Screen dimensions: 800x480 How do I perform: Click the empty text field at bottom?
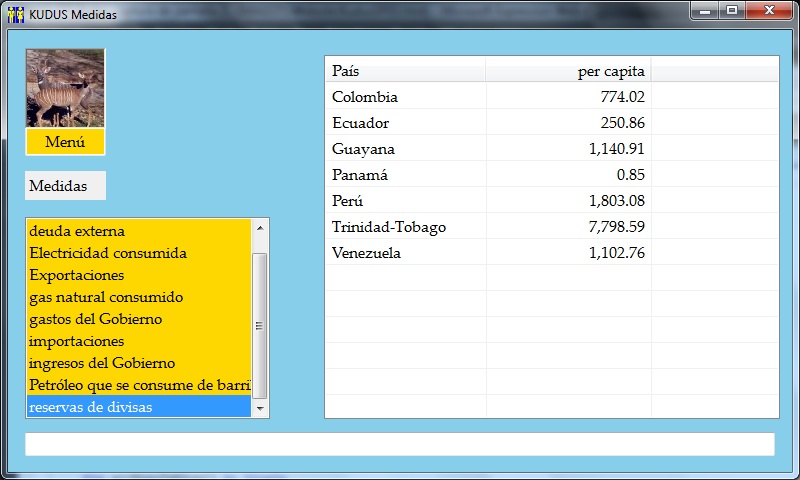tap(399, 444)
